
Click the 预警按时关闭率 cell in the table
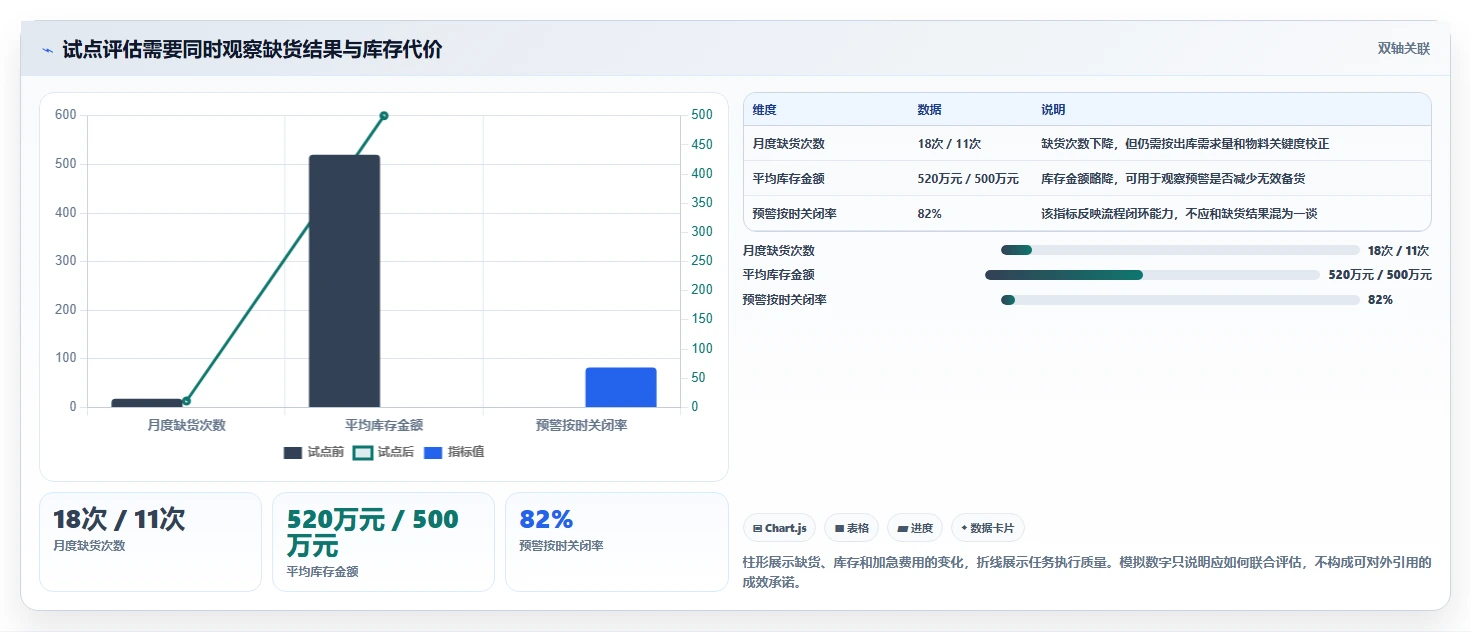(795, 214)
